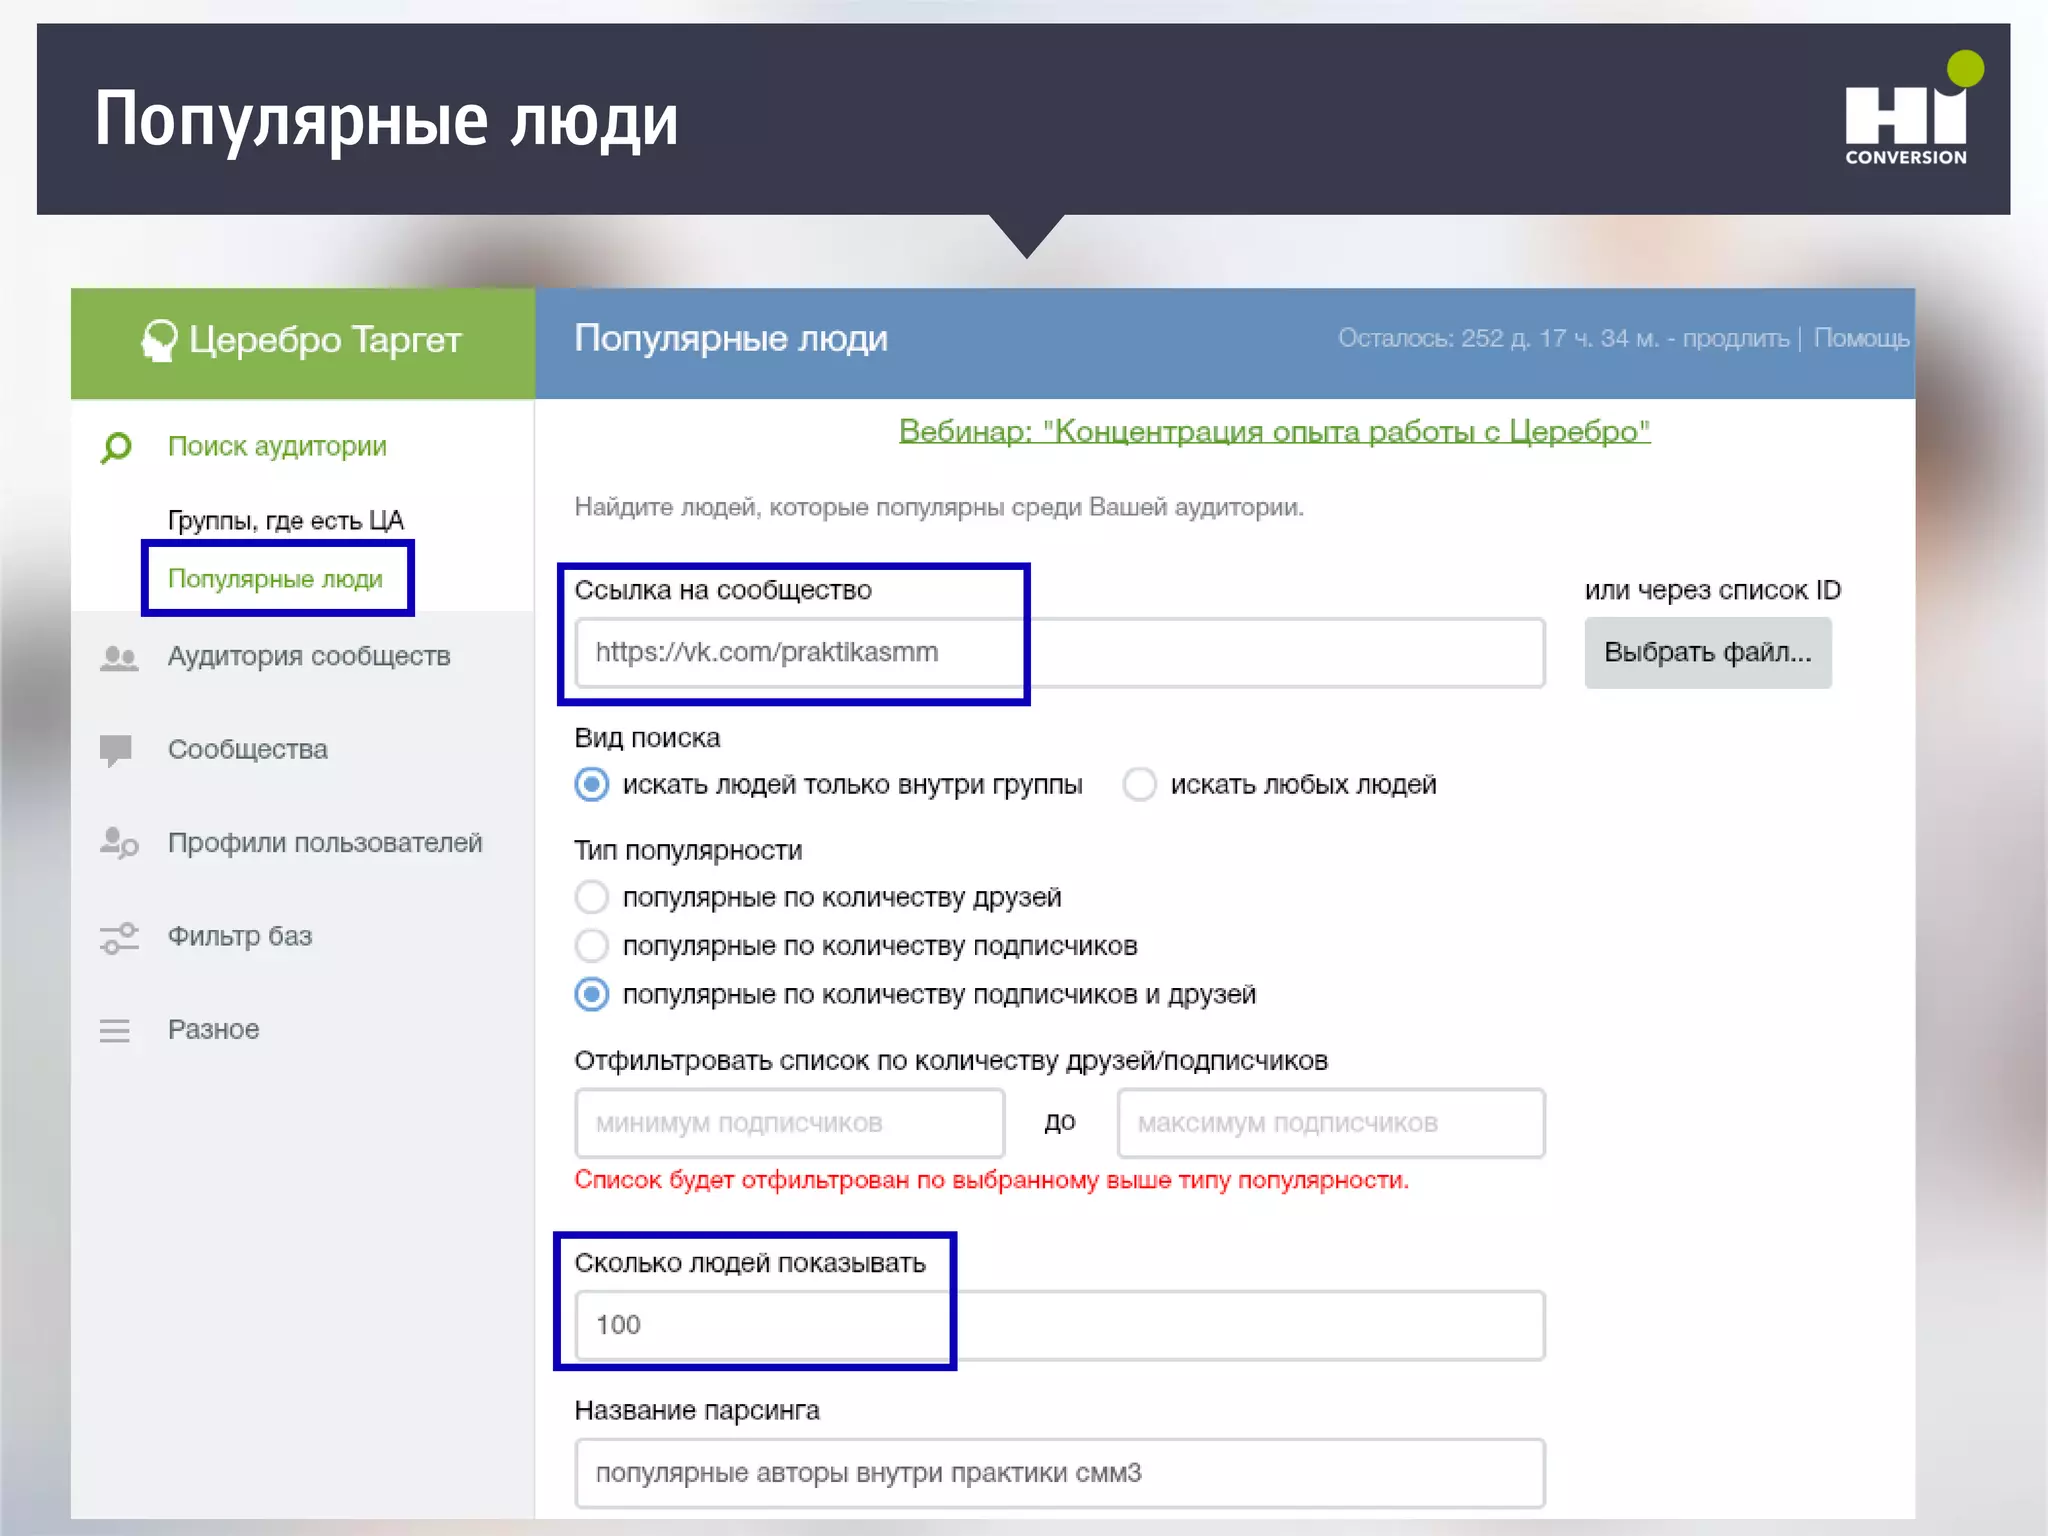Open the Аудитория сообществ menu section
Screen dimensions: 2048x1536
pos(309,656)
